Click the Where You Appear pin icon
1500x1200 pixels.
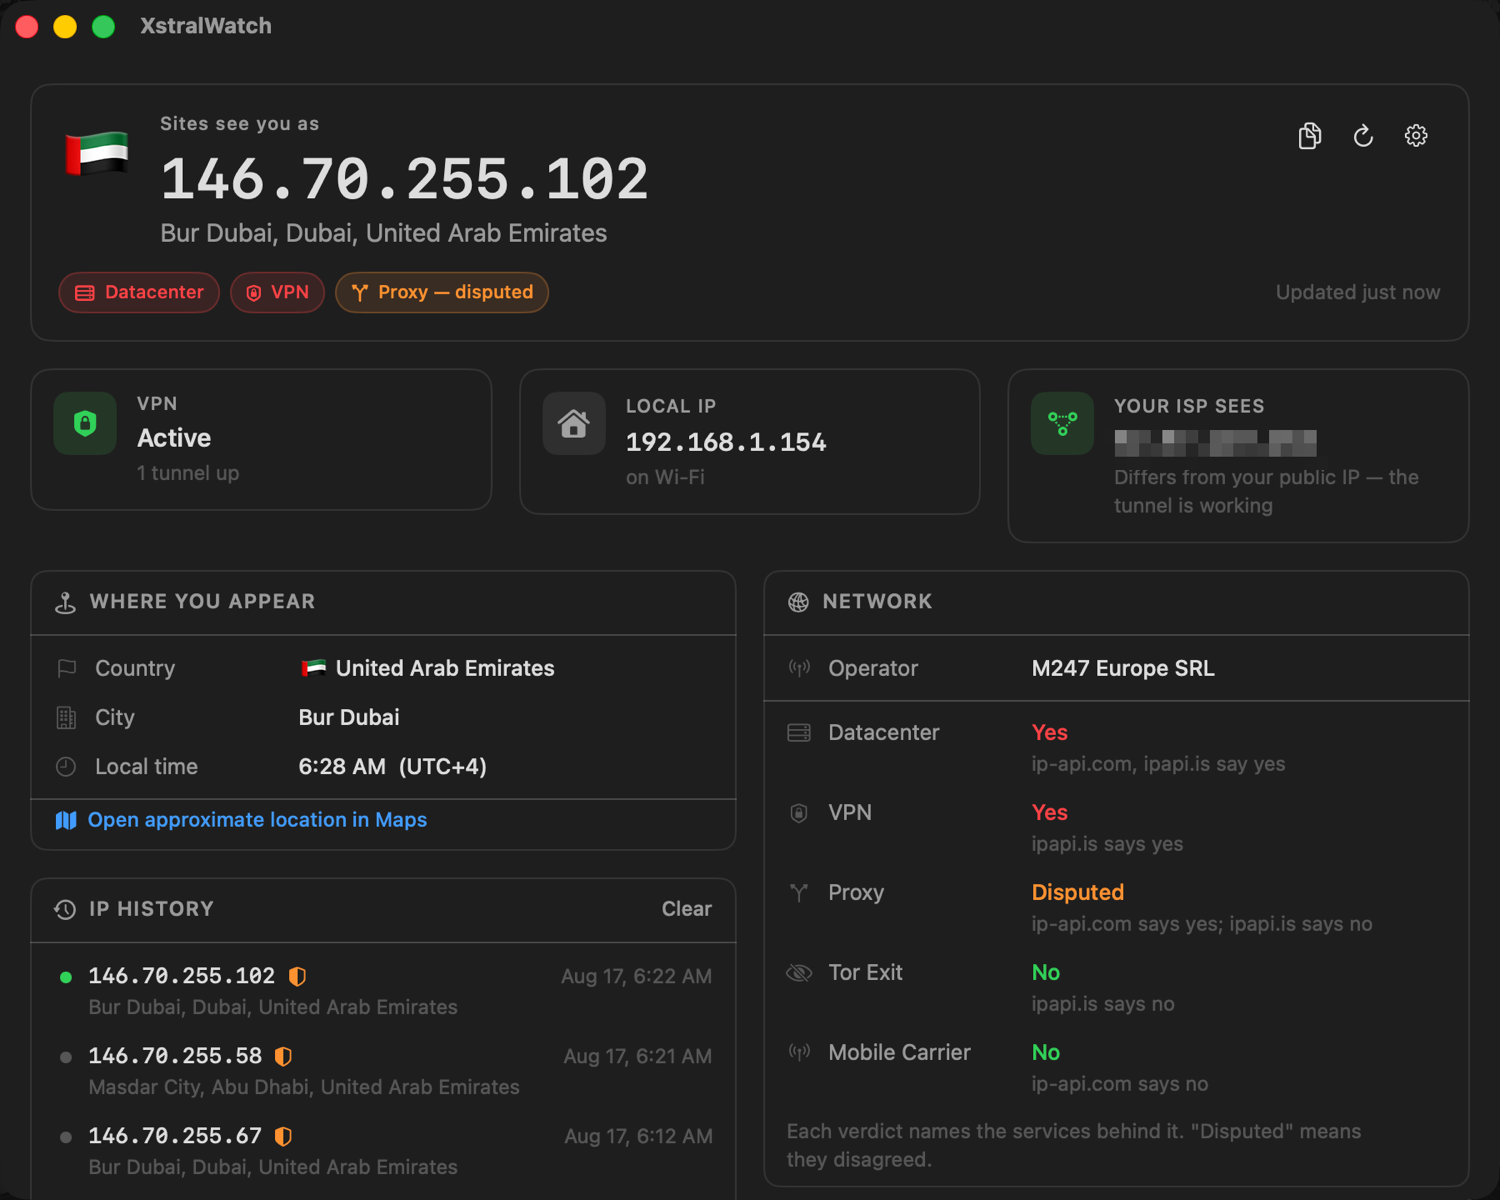click(65, 602)
